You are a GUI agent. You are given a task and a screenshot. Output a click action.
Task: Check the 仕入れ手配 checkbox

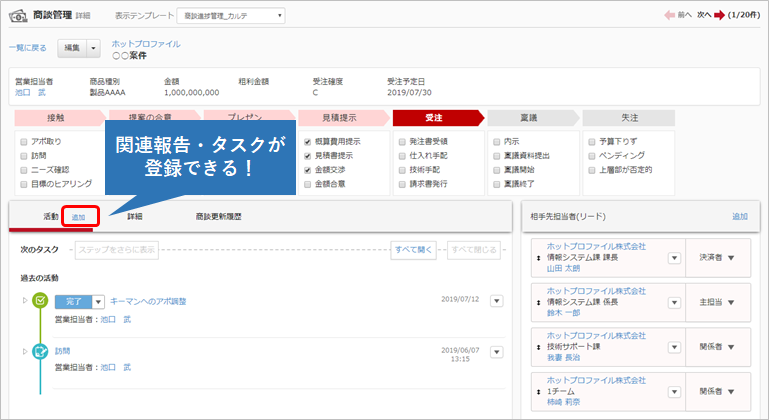click(402, 156)
